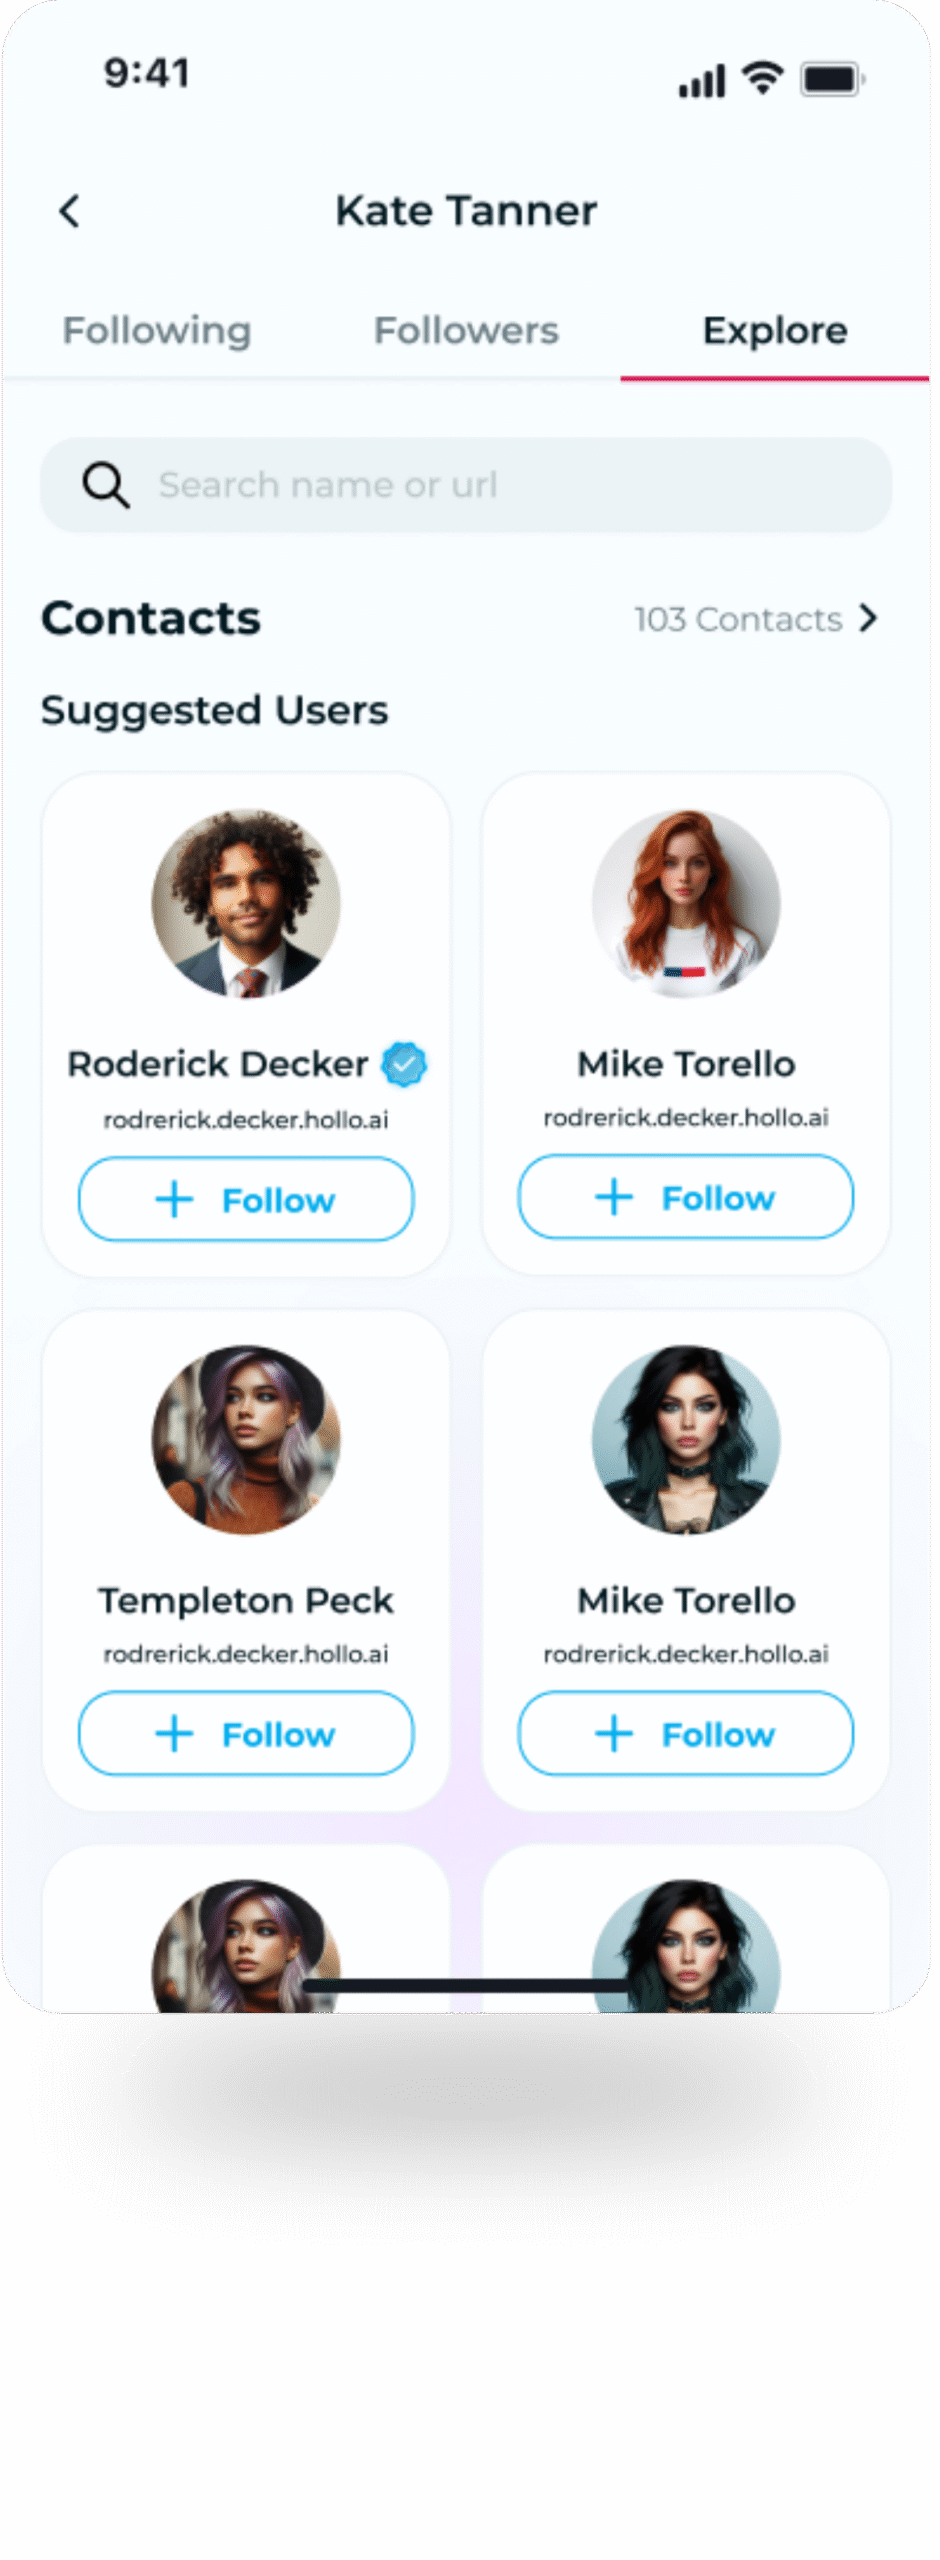Follow the black-haired Mike Torello

pos(686,1733)
